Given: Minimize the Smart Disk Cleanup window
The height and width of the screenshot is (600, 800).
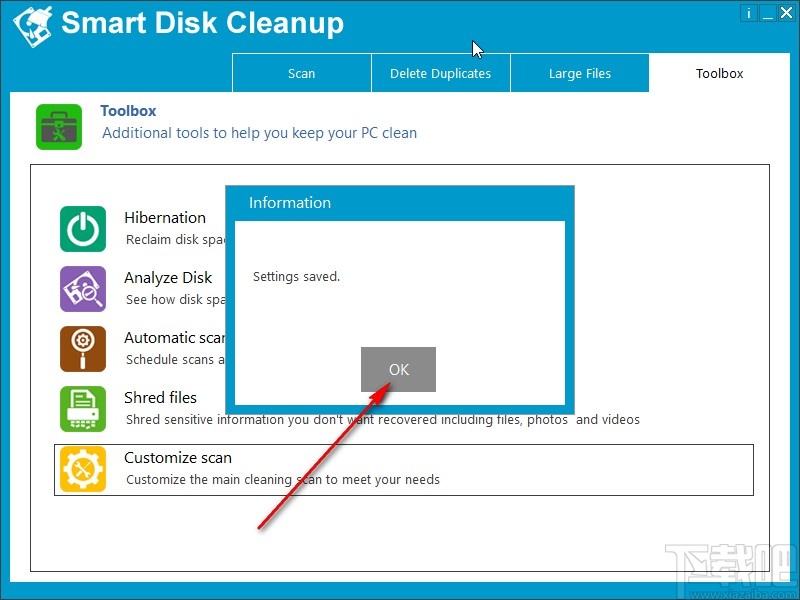Looking at the screenshot, I should pyautogui.click(x=767, y=13).
